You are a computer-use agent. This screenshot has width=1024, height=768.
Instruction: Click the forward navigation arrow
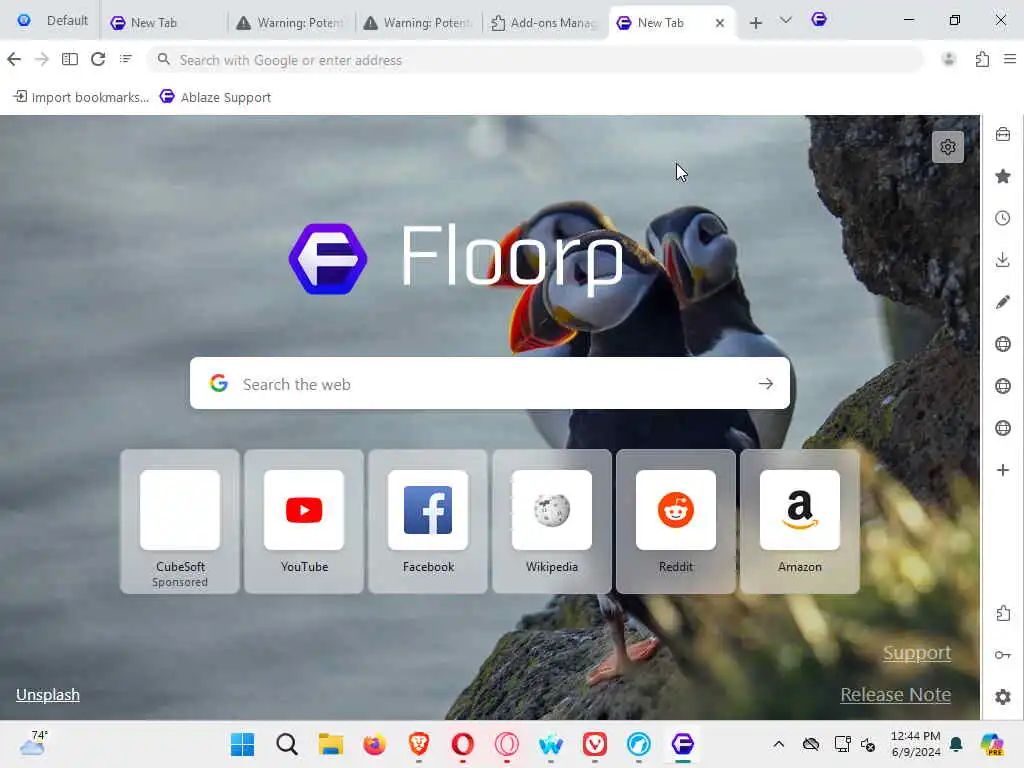(x=42, y=59)
